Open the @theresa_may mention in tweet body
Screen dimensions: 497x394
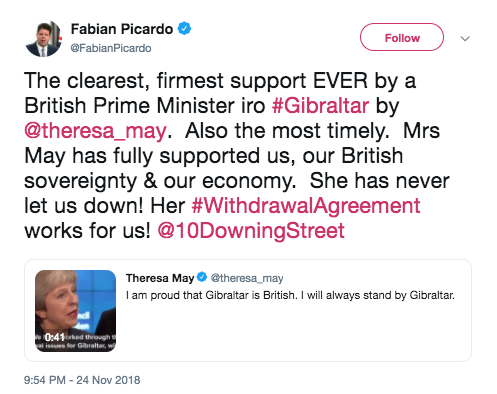95,131
